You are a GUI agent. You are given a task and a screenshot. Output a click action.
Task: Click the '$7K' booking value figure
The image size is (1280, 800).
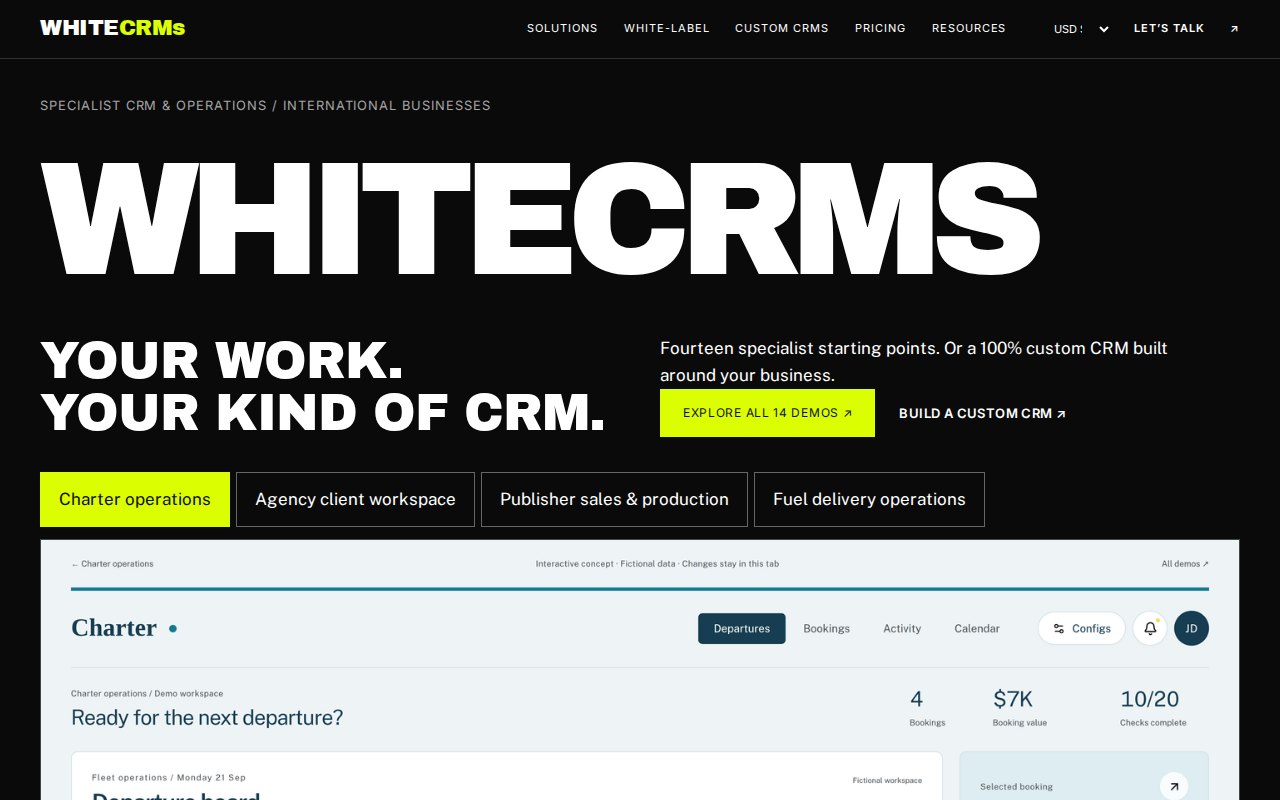pos(1013,699)
